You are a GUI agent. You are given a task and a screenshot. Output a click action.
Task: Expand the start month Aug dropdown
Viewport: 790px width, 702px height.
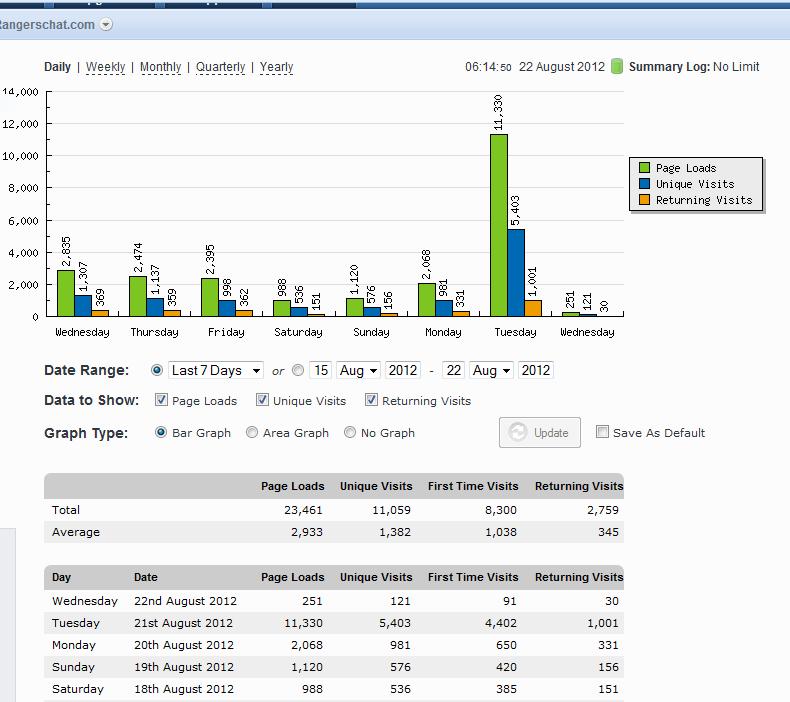pyautogui.click(x=358, y=370)
